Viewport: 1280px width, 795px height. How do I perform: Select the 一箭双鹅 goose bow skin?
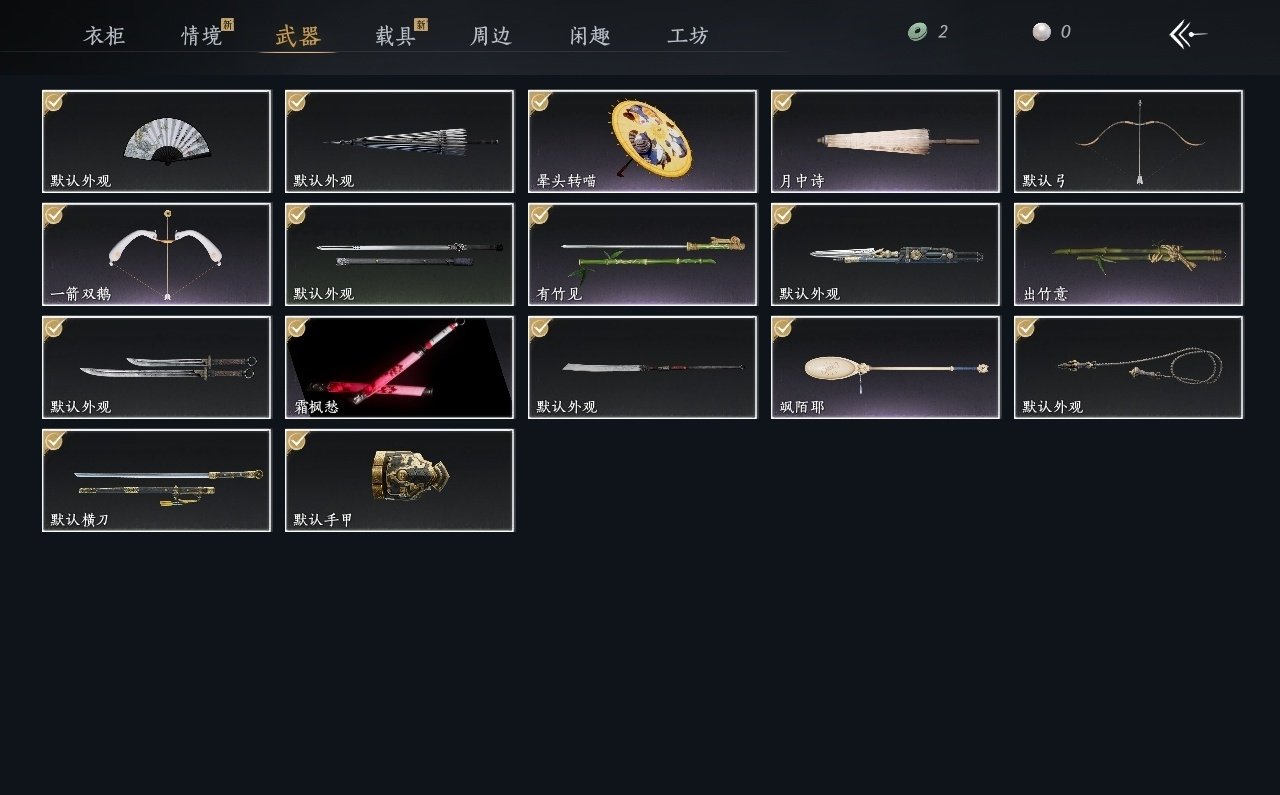[156, 254]
